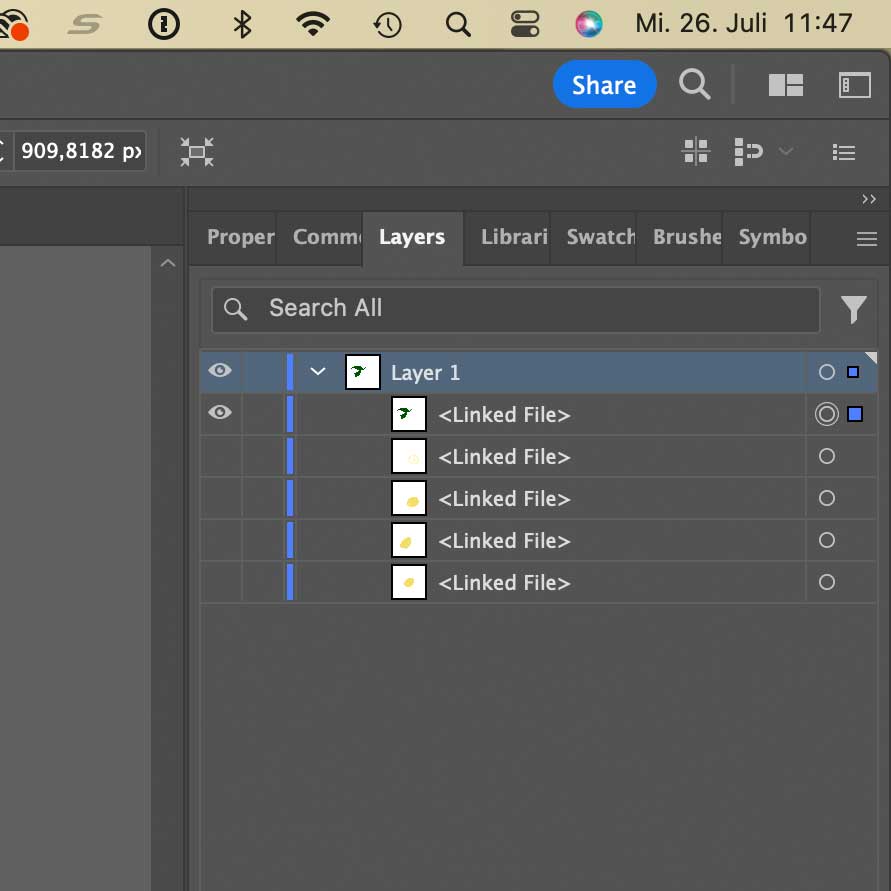Open the control panel list menu icon
Image resolution: width=891 pixels, height=891 pixels.
(x=844, y=152)
